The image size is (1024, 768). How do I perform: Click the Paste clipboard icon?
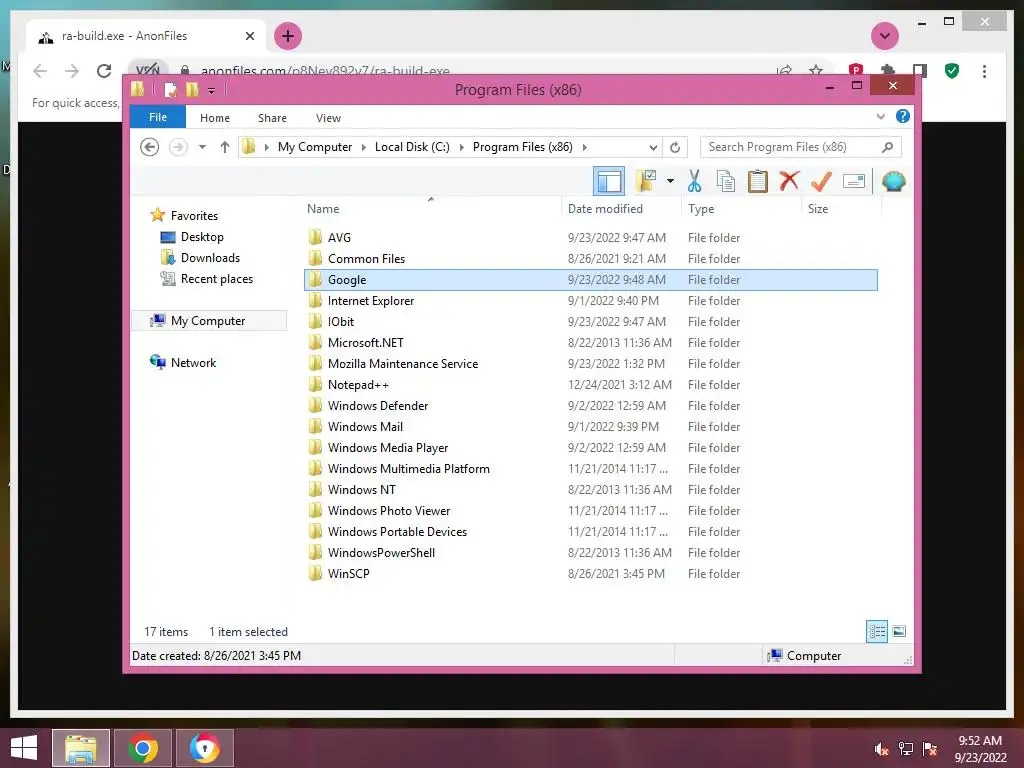click(x=758, y=181)
